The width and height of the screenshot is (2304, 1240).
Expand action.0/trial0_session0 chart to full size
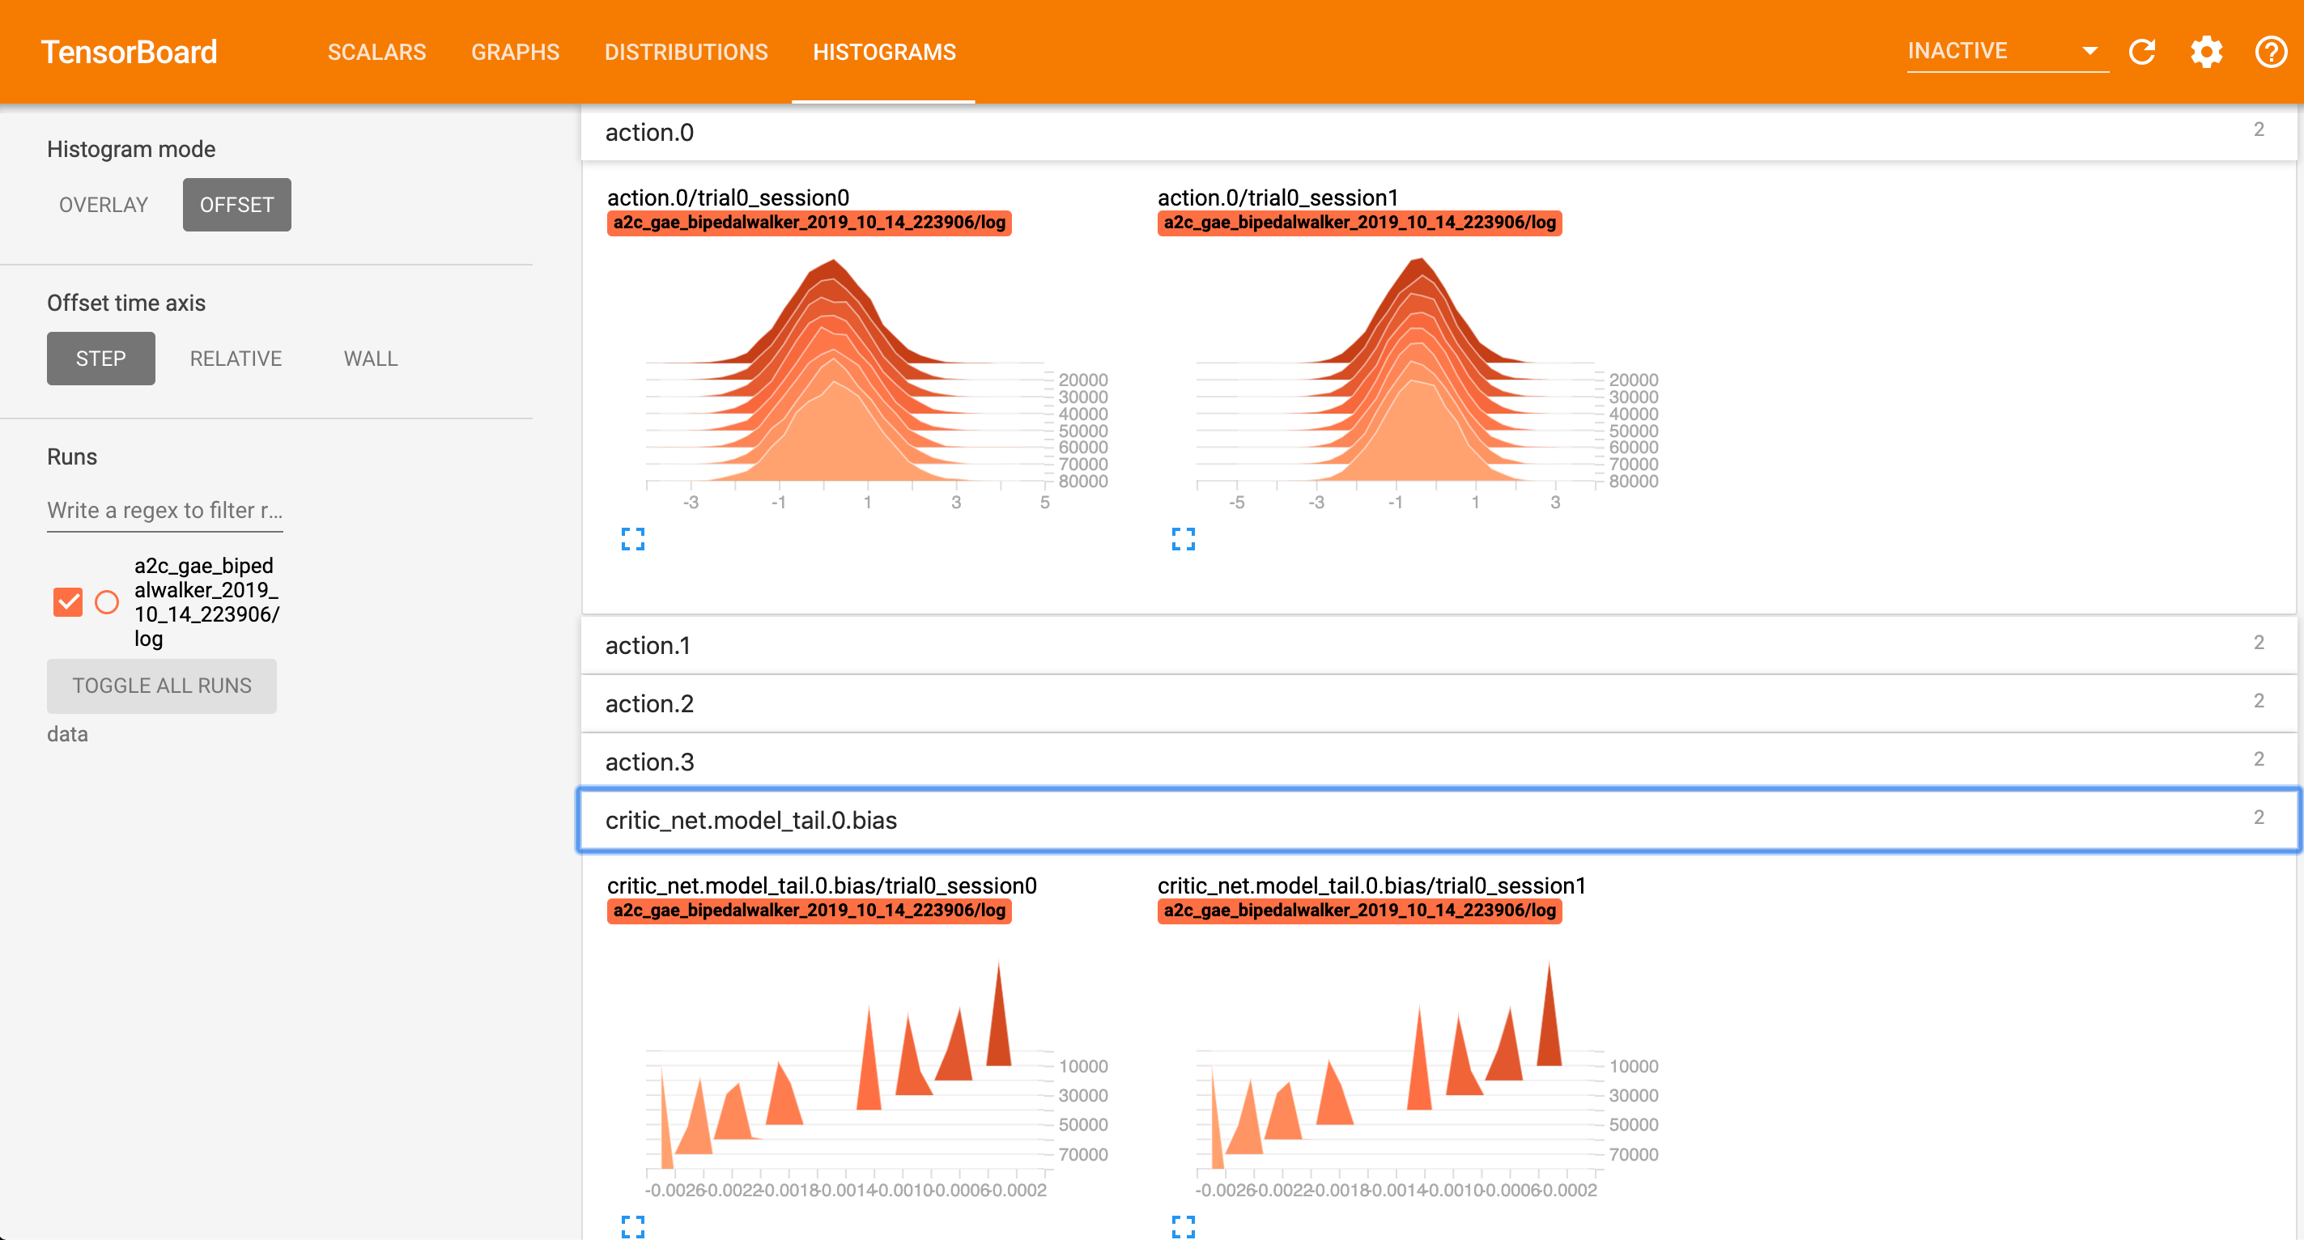click(633, 540)
